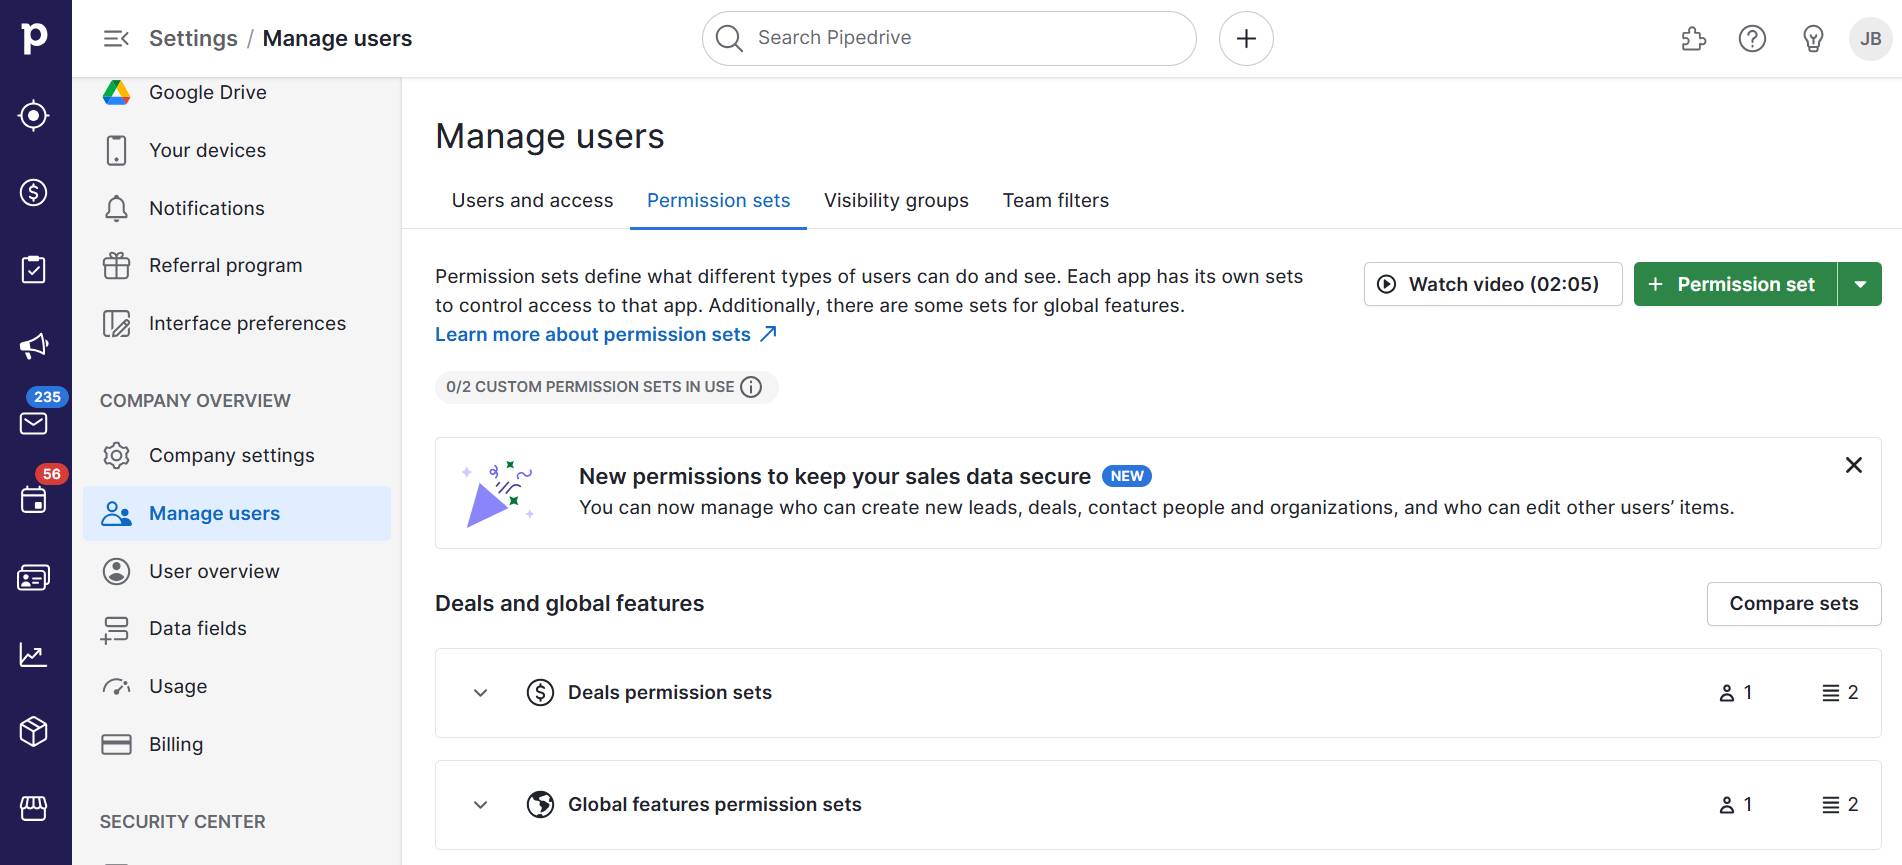The height and width of the screenshot is (865, 1902).
Task: Open calendar activities icon with 56 badge
Action: 34,499
